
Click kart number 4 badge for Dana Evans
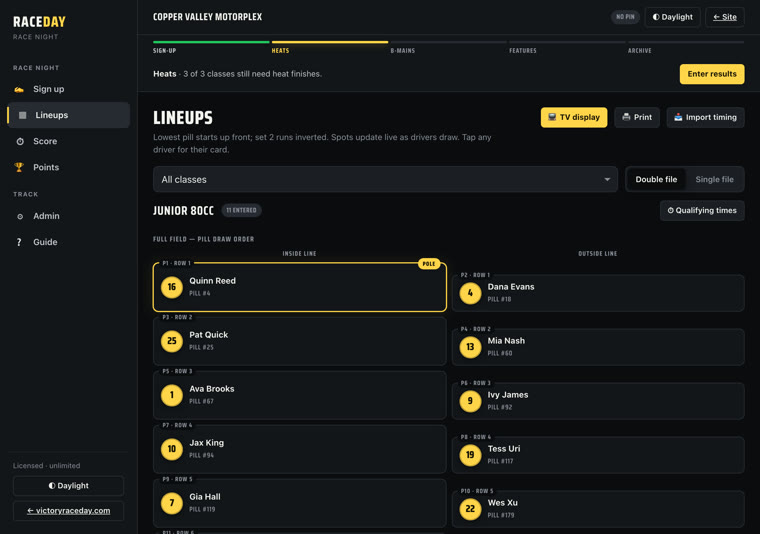[470, 293]
